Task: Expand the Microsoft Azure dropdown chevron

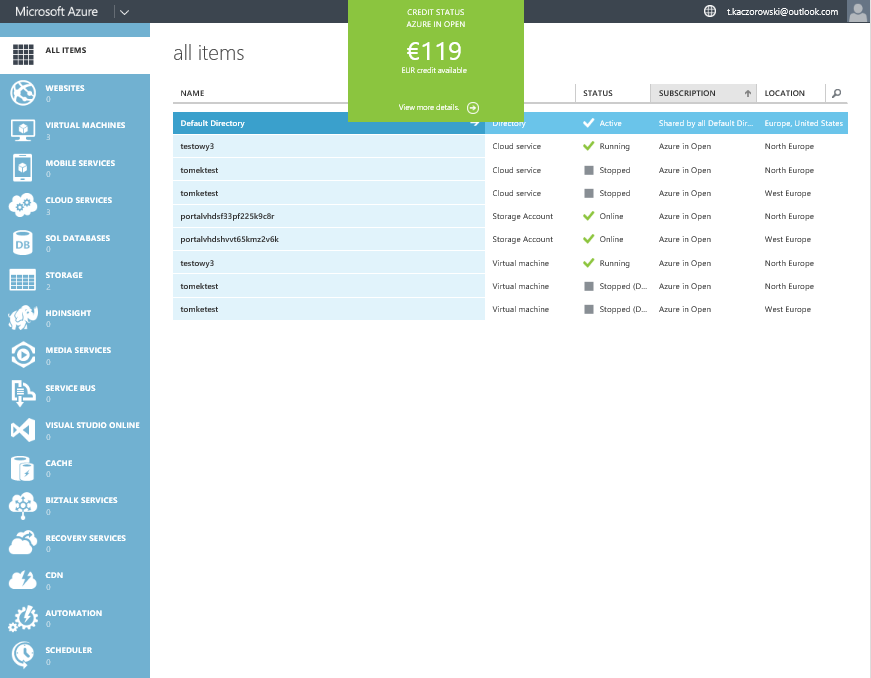Action: 124,12
